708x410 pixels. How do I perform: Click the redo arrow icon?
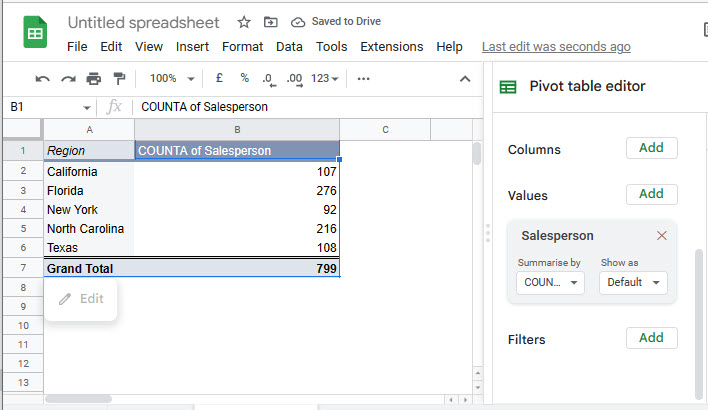click(68, 79)
